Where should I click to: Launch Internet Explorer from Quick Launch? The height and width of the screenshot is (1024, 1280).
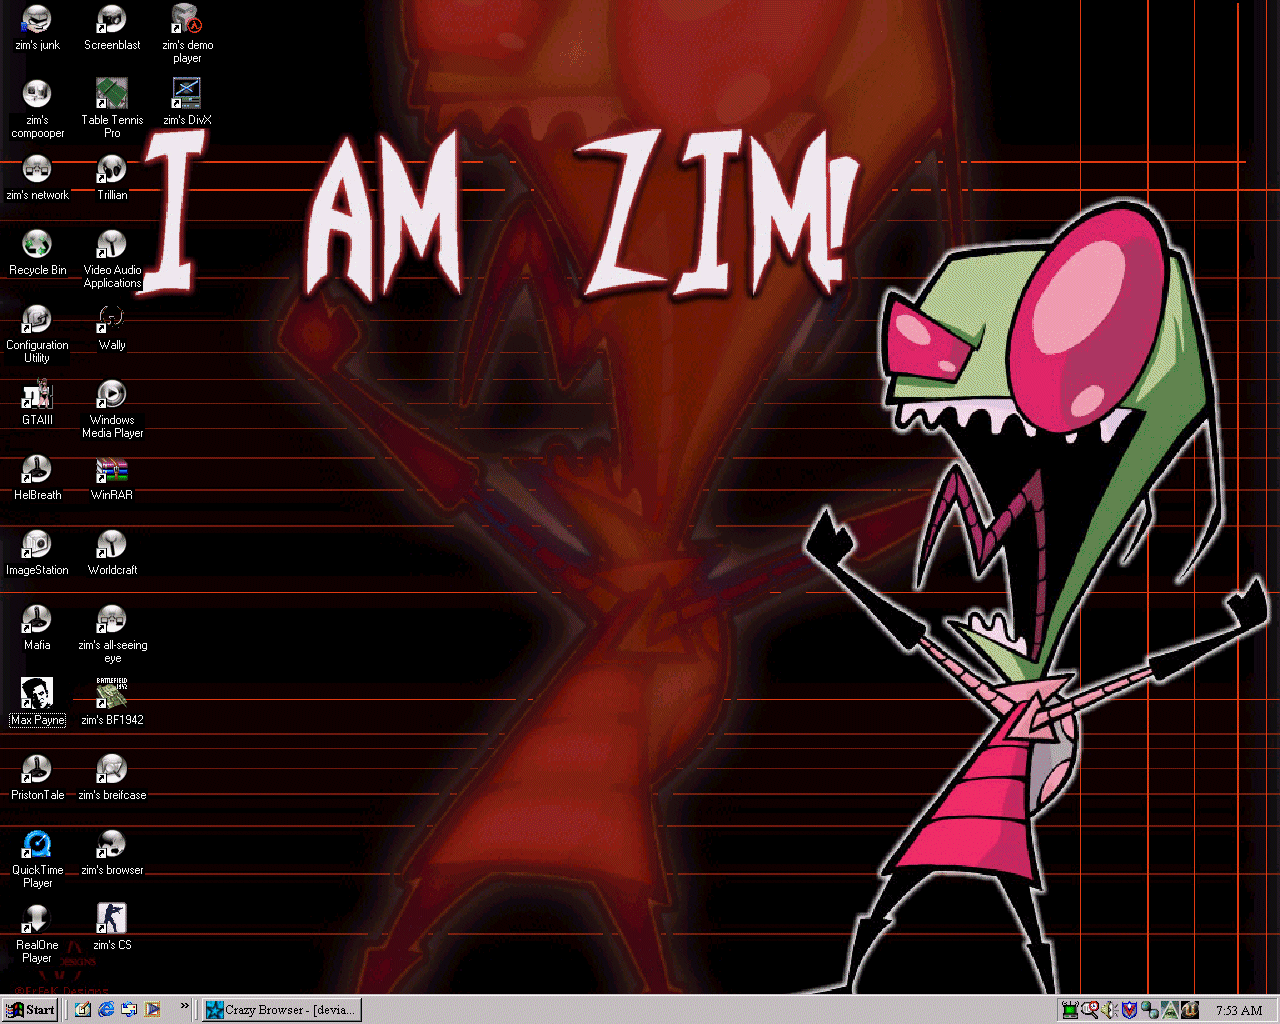(x=106, y=1010)
